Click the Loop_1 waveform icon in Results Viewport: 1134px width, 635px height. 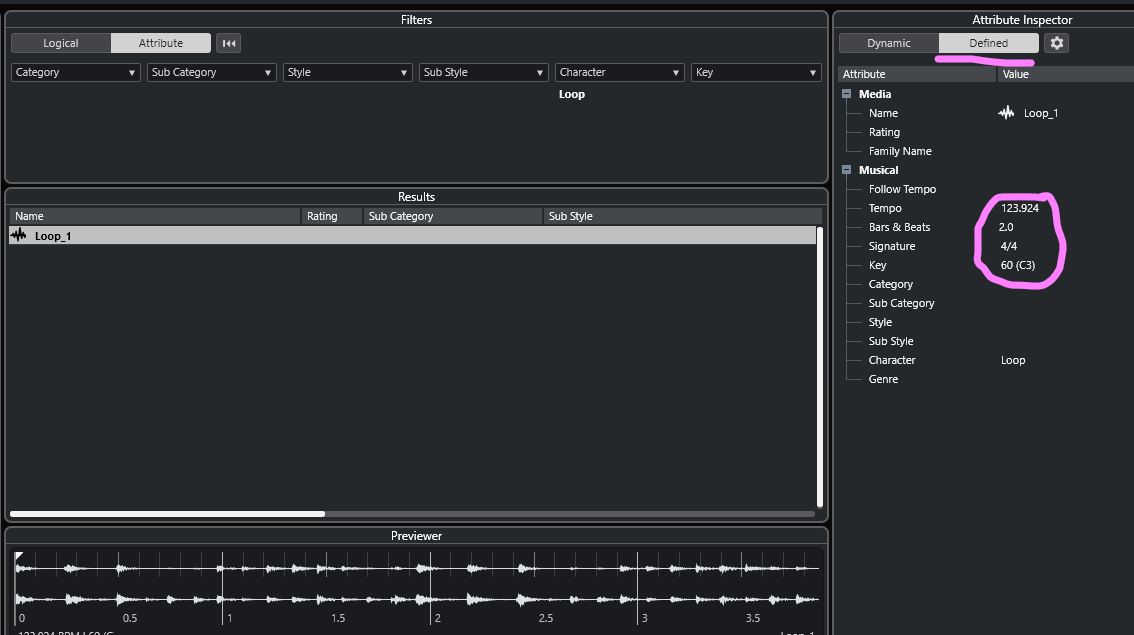click(19, 235)
